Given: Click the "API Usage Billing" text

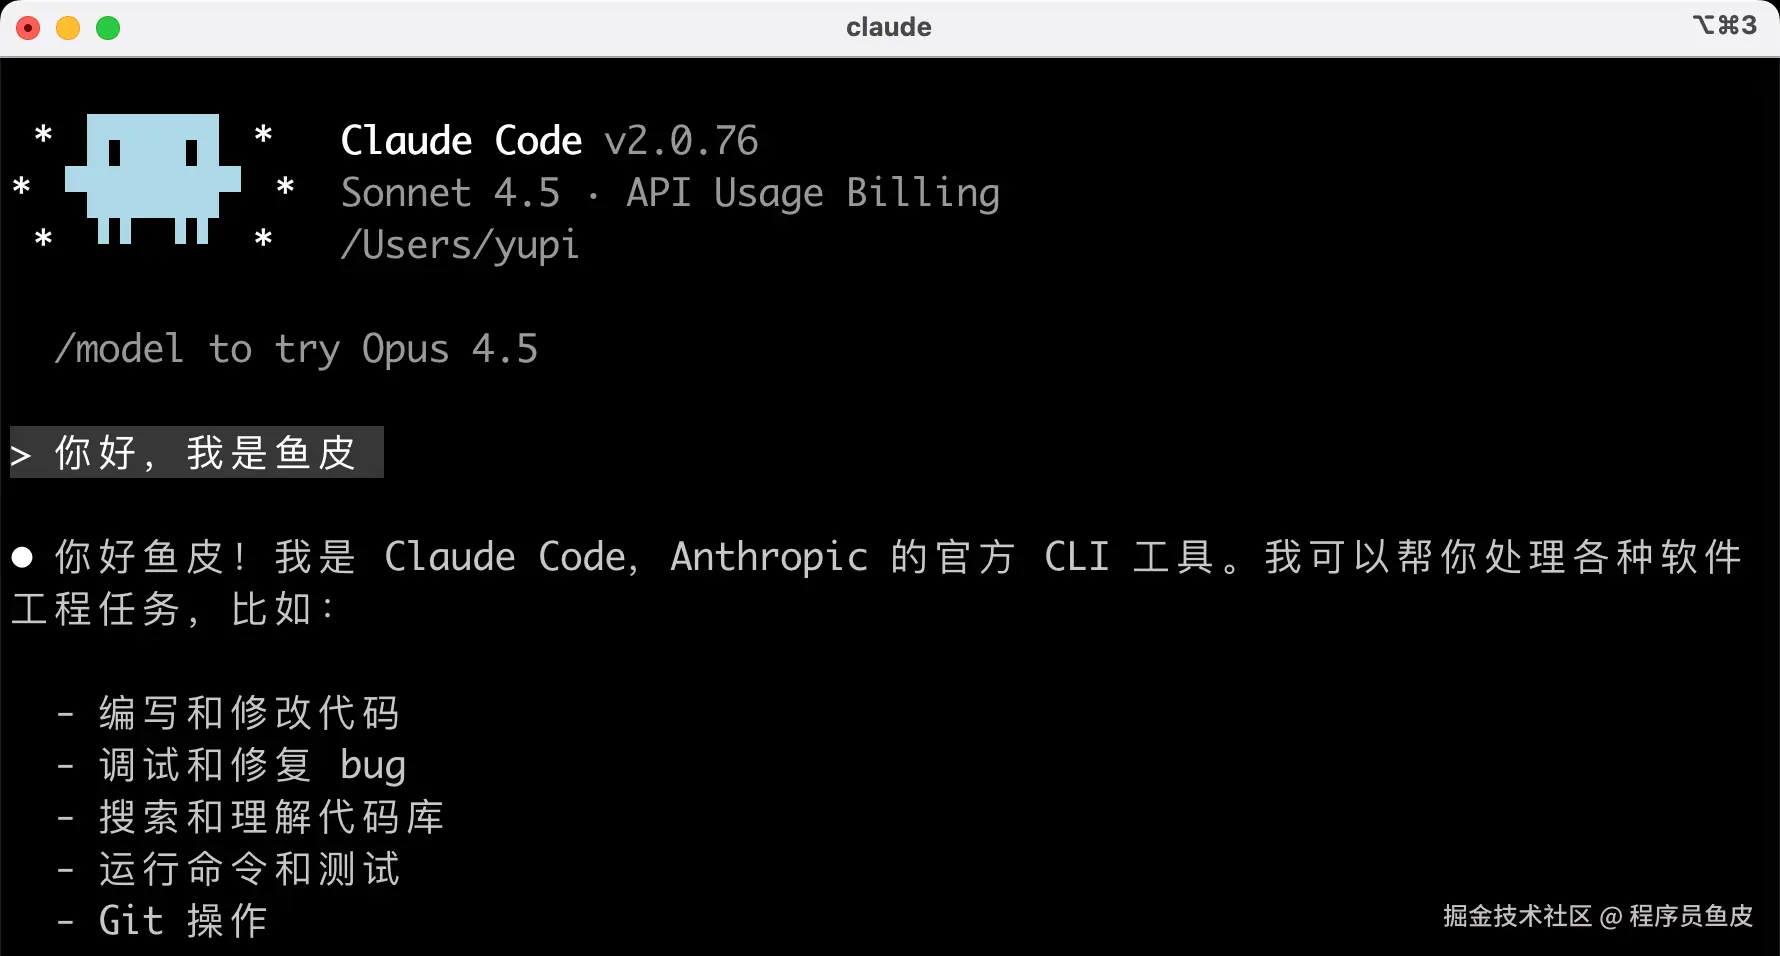Looking at the screenshot, I should [812, 193].
